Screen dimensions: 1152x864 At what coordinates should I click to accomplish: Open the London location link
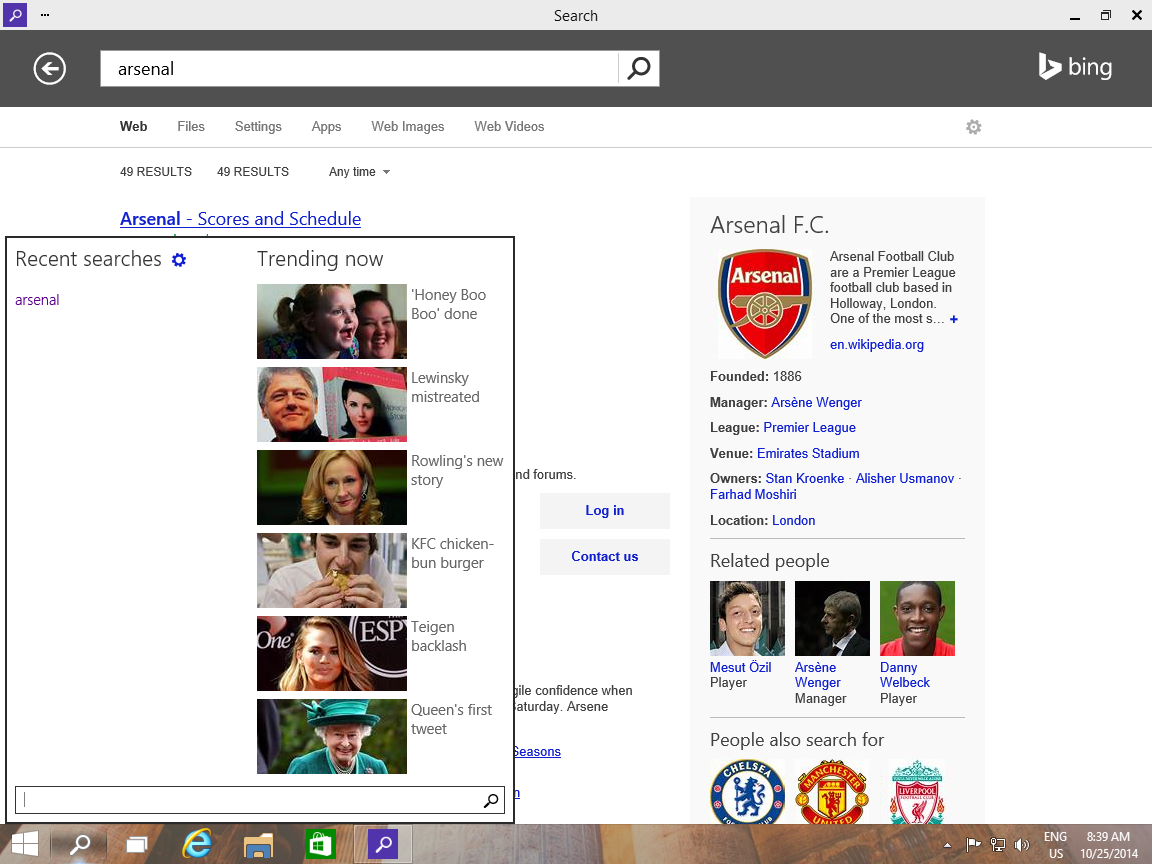pos(793,520)
